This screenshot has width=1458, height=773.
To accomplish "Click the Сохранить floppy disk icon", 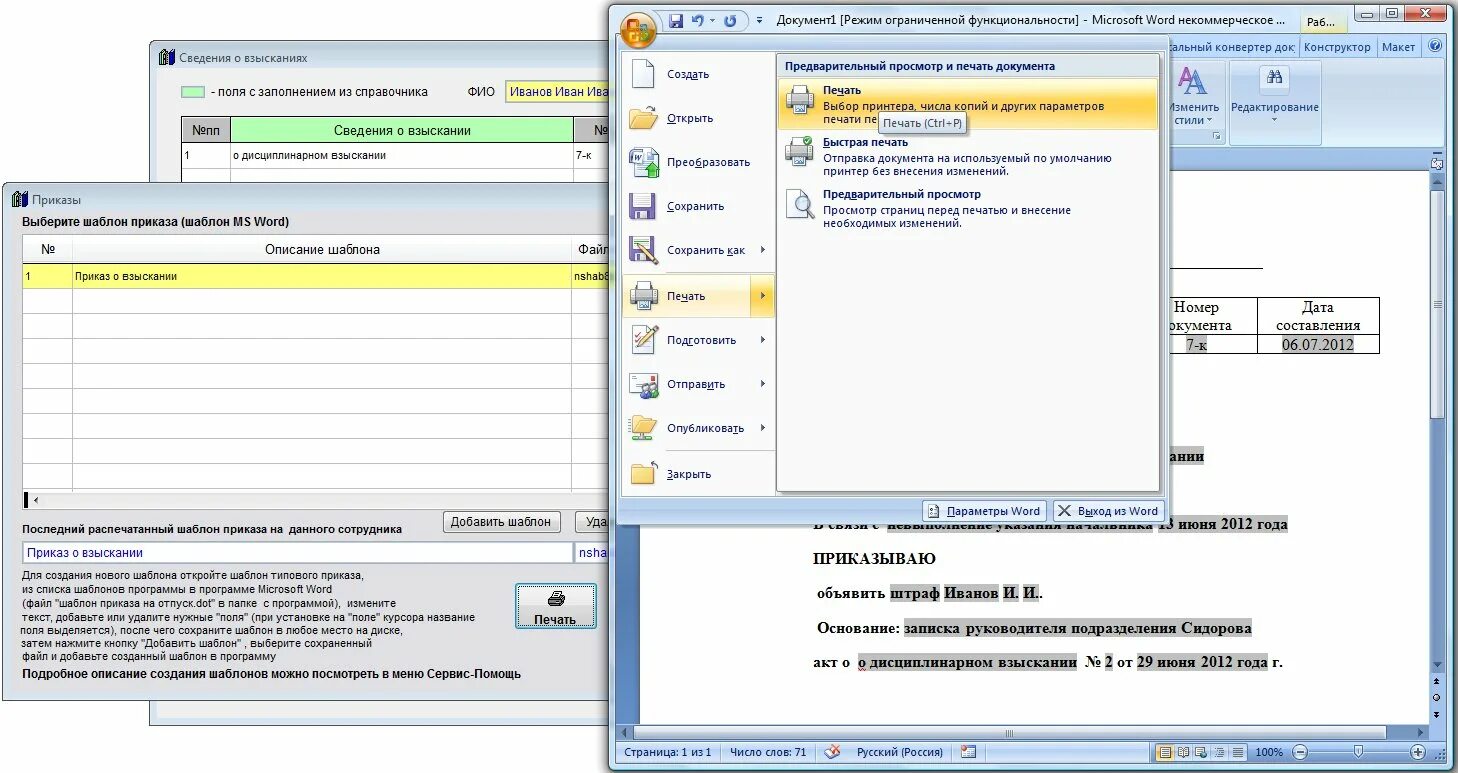I will (x=643, y=206).
